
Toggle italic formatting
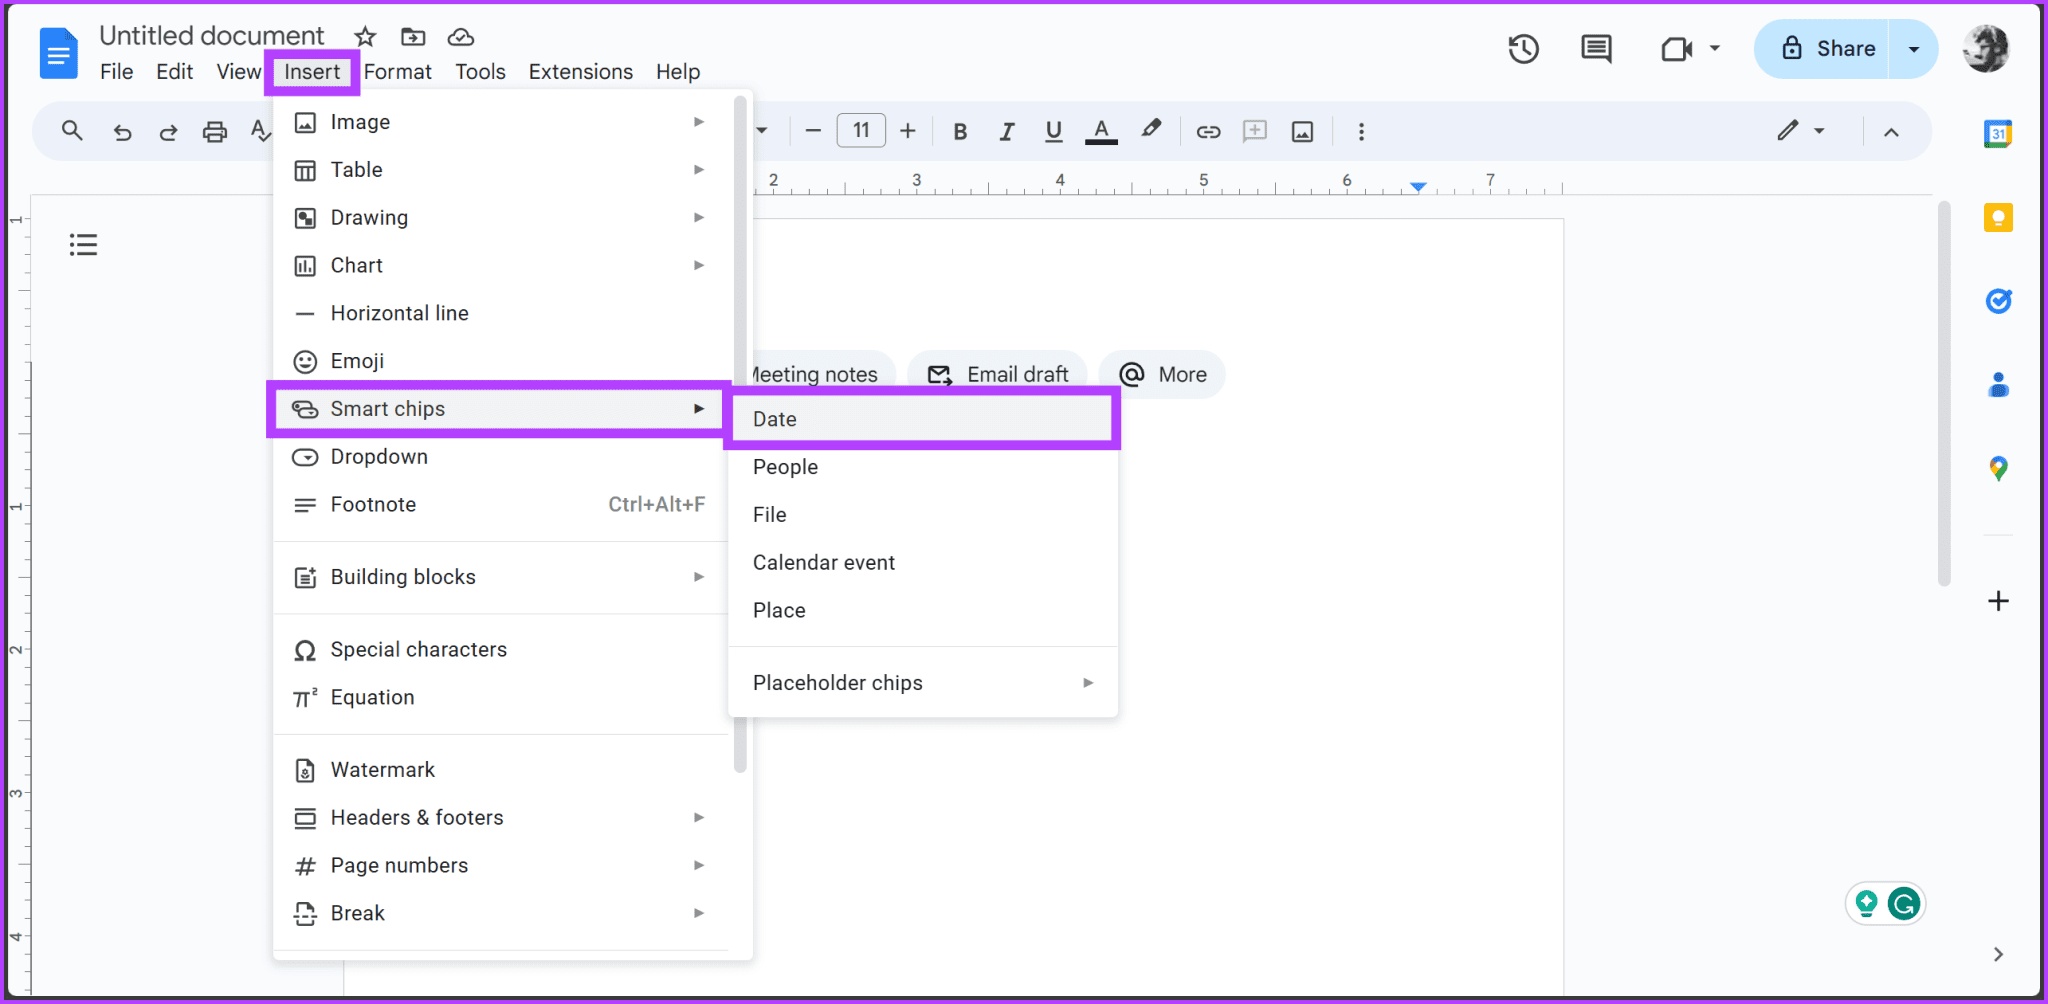(1006, 130)
